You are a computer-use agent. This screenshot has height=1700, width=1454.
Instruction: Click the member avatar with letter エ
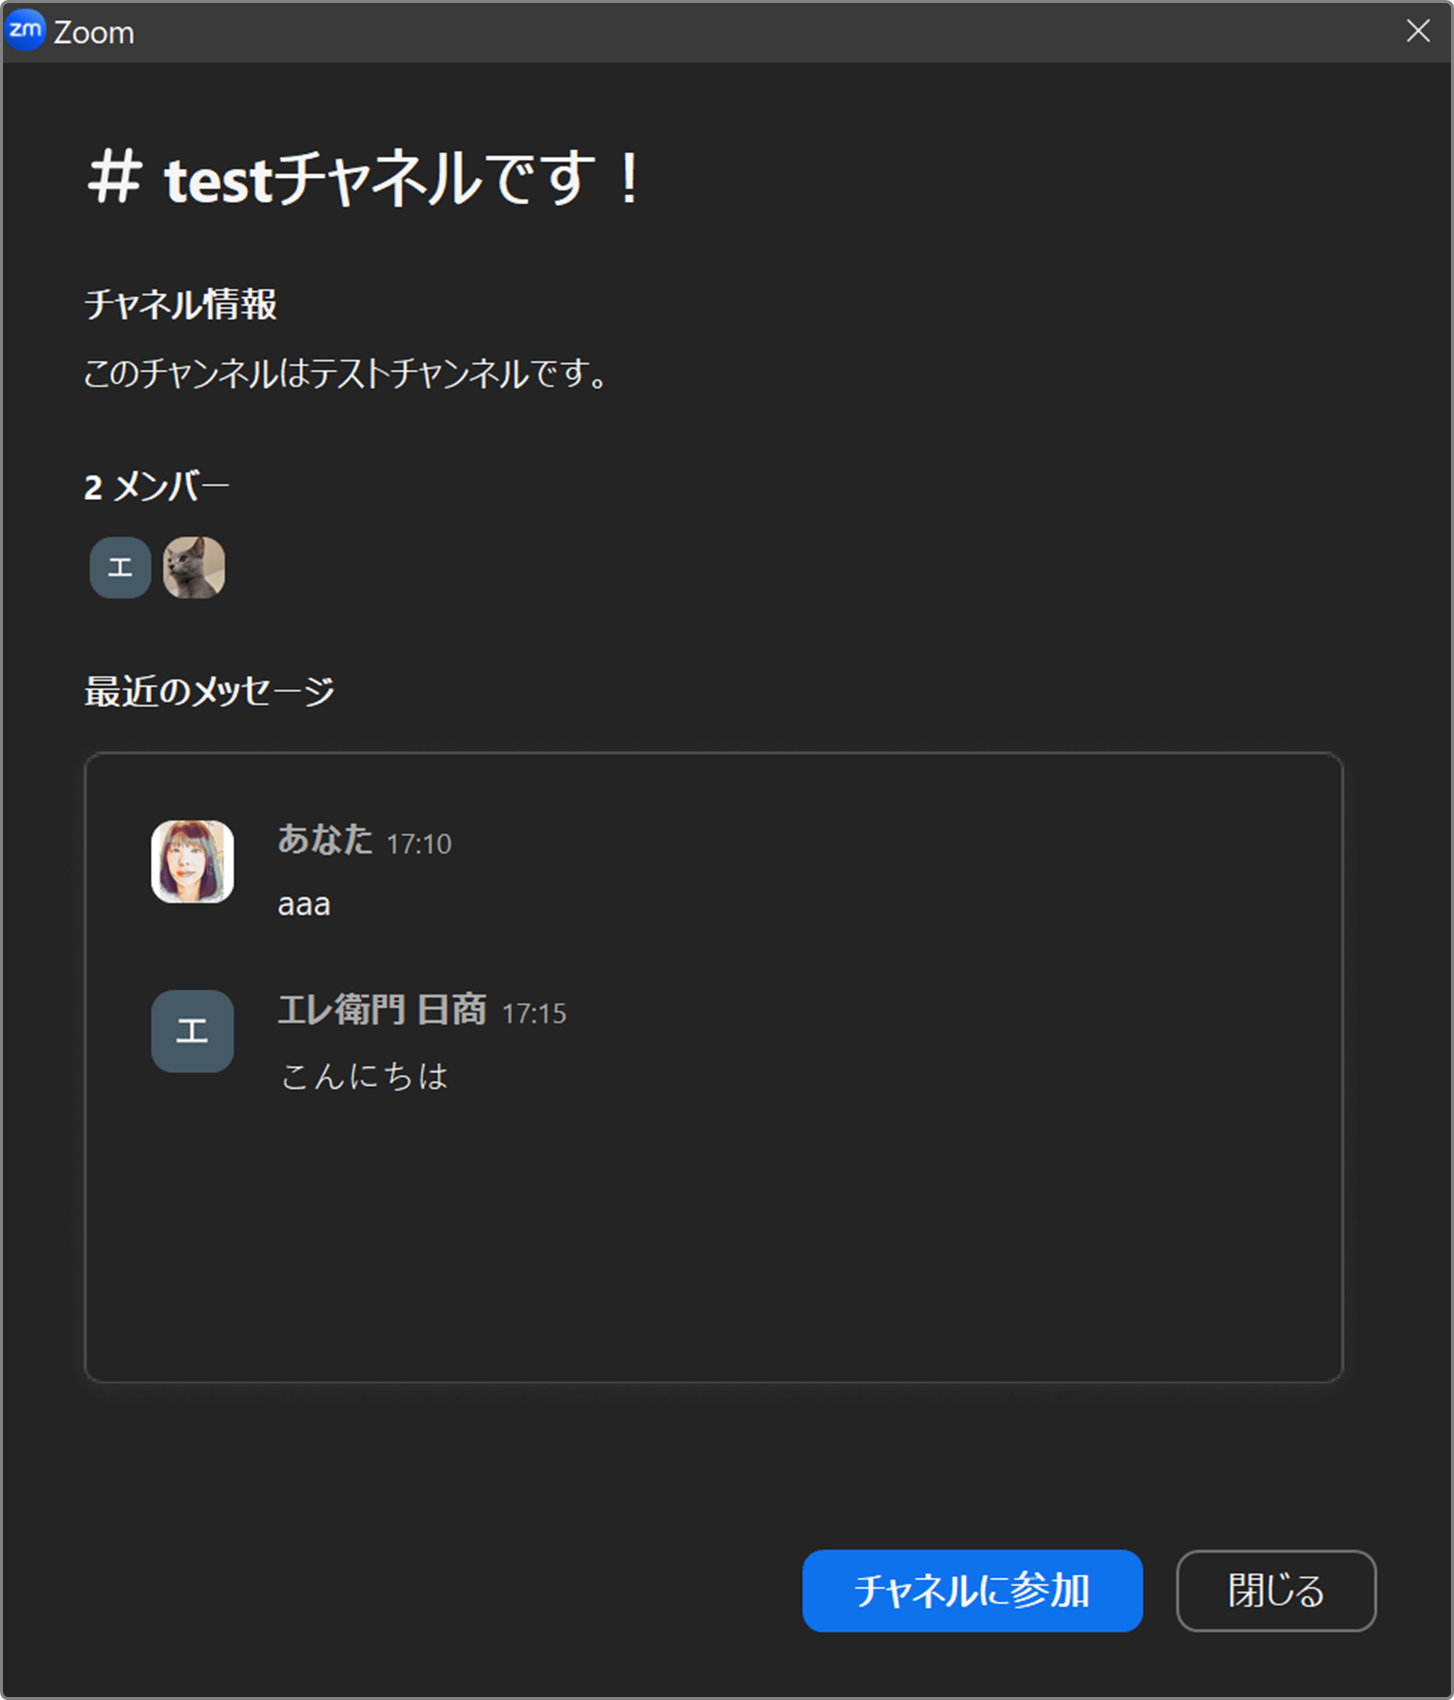click(120, 567)
